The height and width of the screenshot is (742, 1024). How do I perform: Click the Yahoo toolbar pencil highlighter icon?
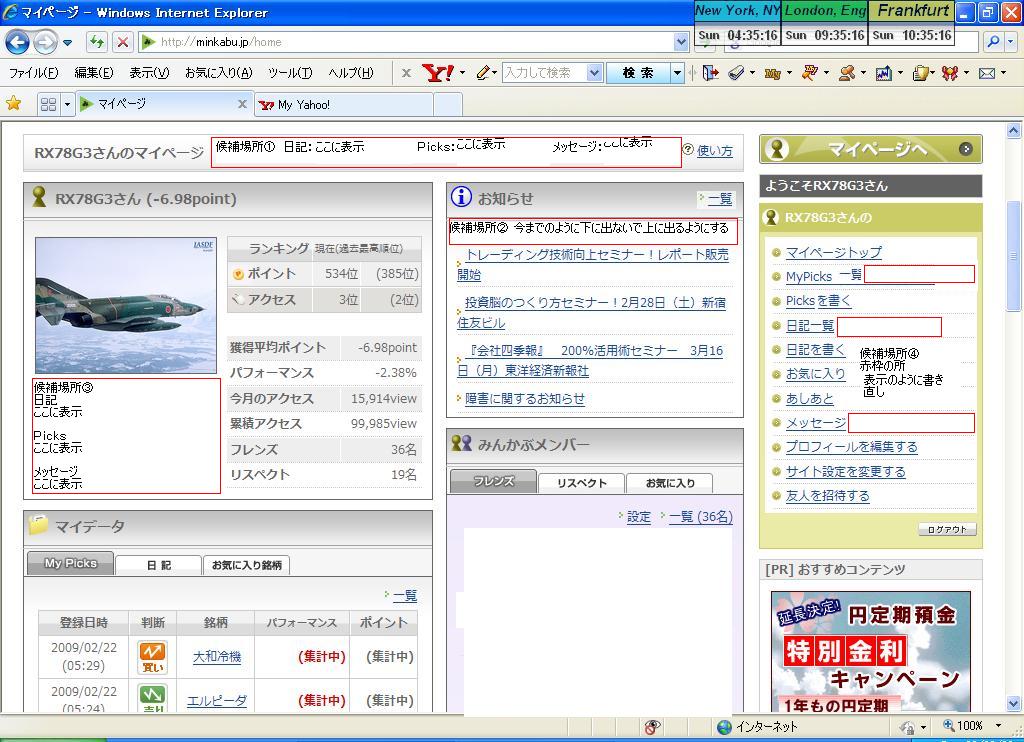coord(484,73)
